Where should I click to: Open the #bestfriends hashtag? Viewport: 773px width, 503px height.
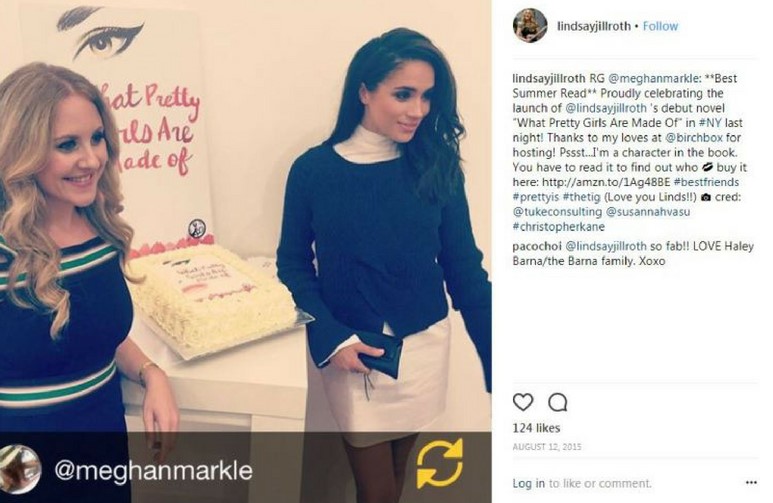coord(706,182)
